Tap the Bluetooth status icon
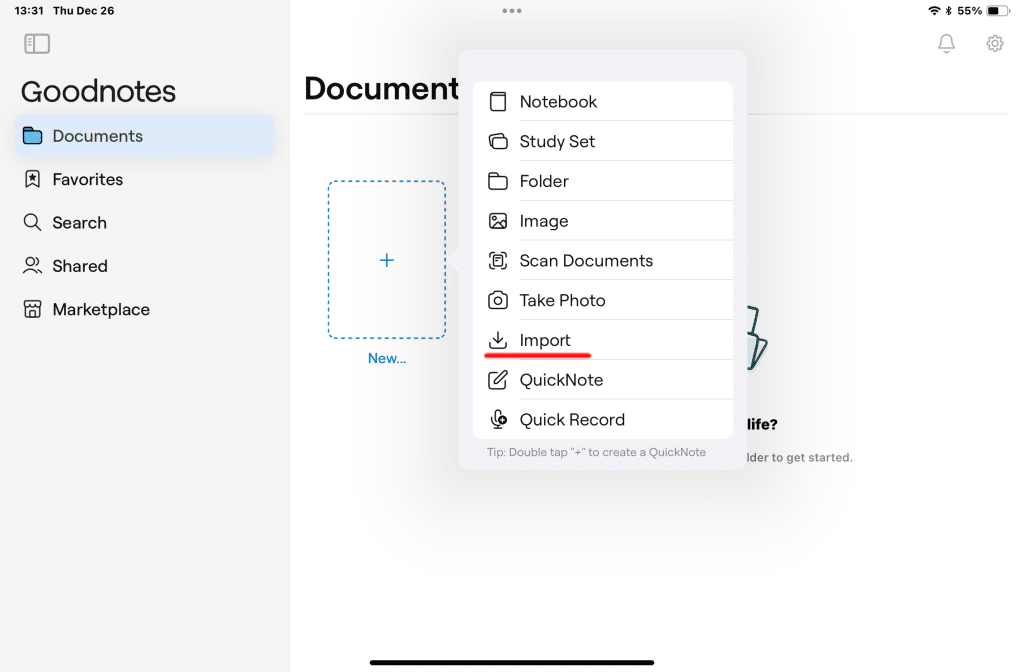The height and width of the screenshot is (672, 1024). point(948,10)
